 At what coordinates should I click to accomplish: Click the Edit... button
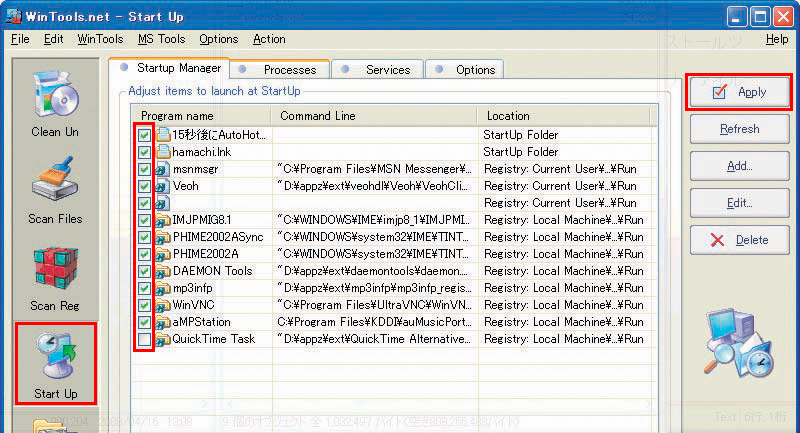coord(739,203)
